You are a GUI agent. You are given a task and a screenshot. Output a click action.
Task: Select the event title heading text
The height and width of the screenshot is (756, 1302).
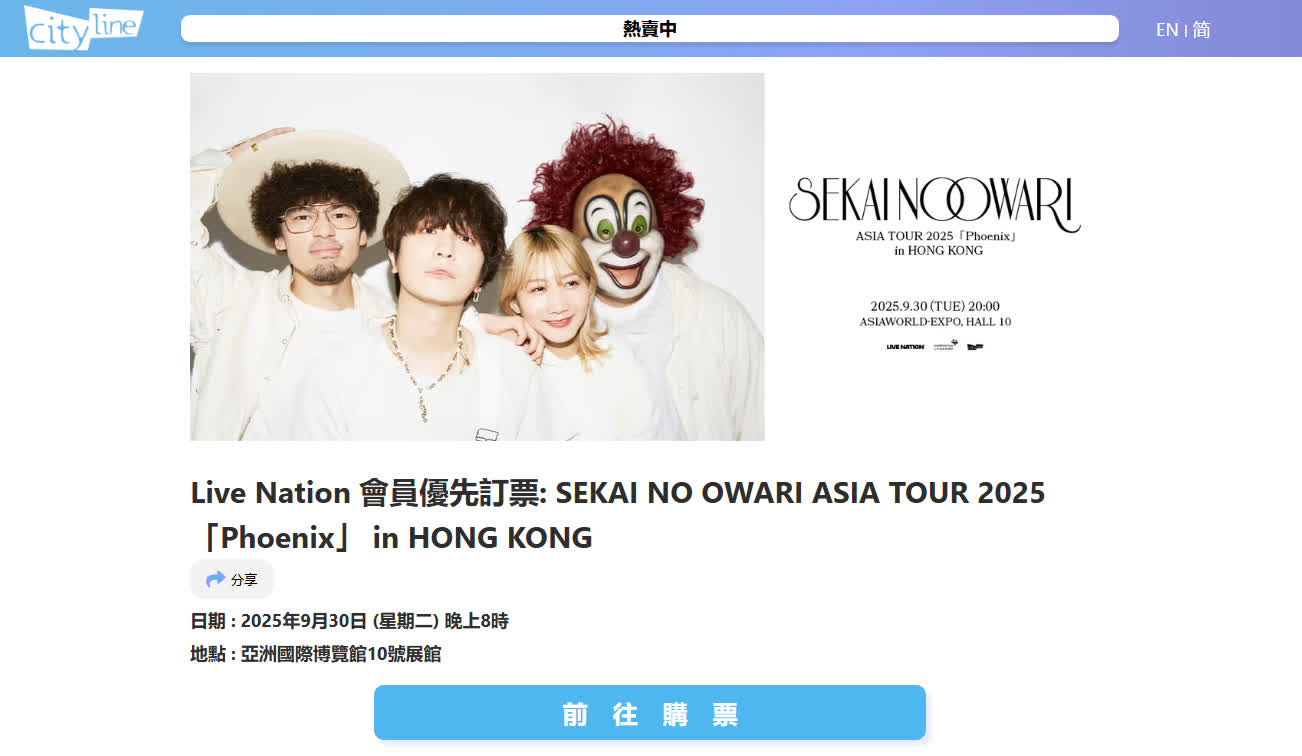(618, 515)
